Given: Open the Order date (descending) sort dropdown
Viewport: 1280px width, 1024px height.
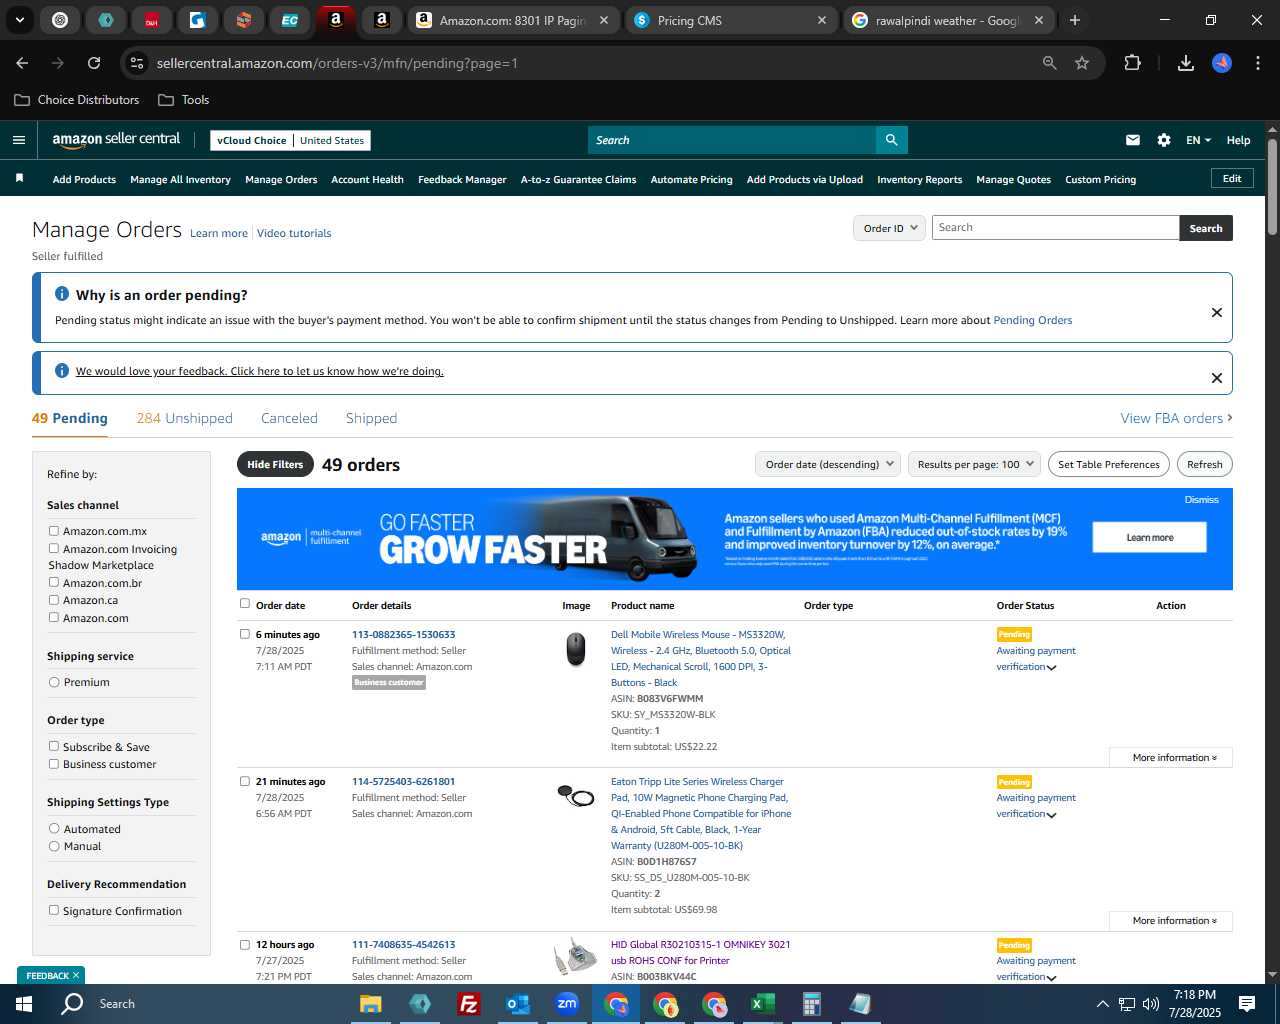Looking at the screenshot, I should 829,464.
